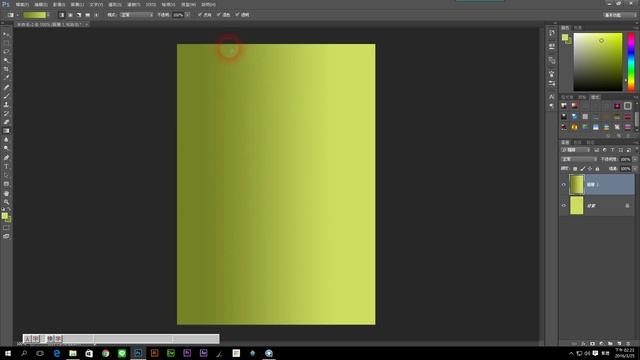The image size is (640, 360).
Task: Select the Quick Selection tool
Action: pyautogui.click(x=6, y=60)
